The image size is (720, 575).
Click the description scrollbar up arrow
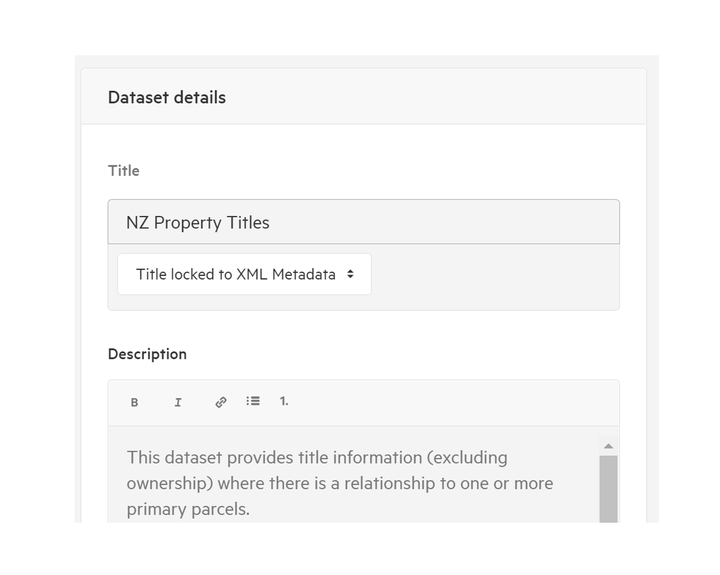[x=608, y=446]
